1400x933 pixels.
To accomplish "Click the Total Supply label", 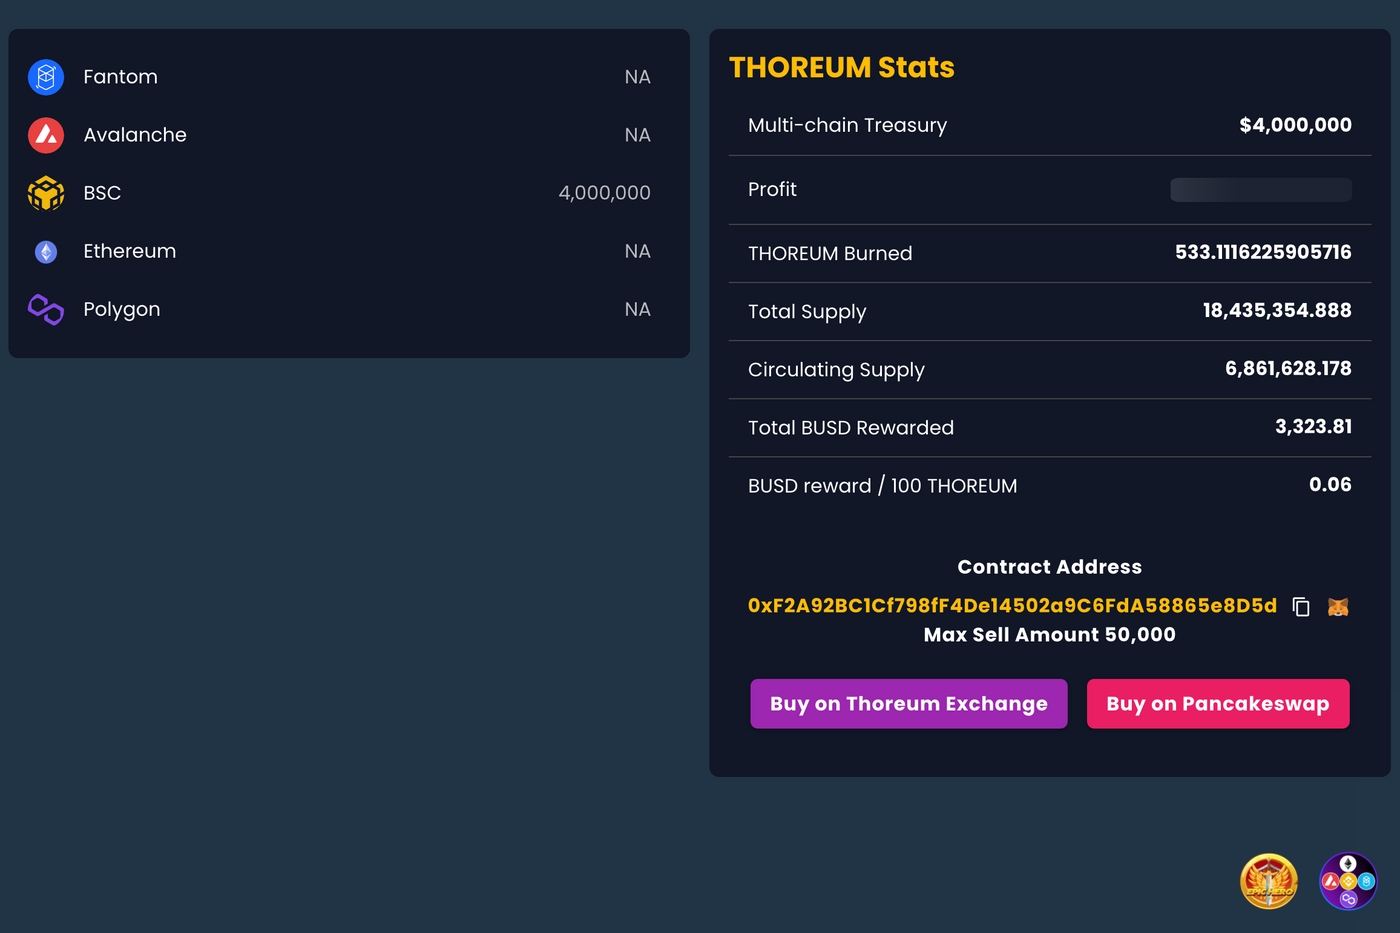I will (x=807, y=312).
